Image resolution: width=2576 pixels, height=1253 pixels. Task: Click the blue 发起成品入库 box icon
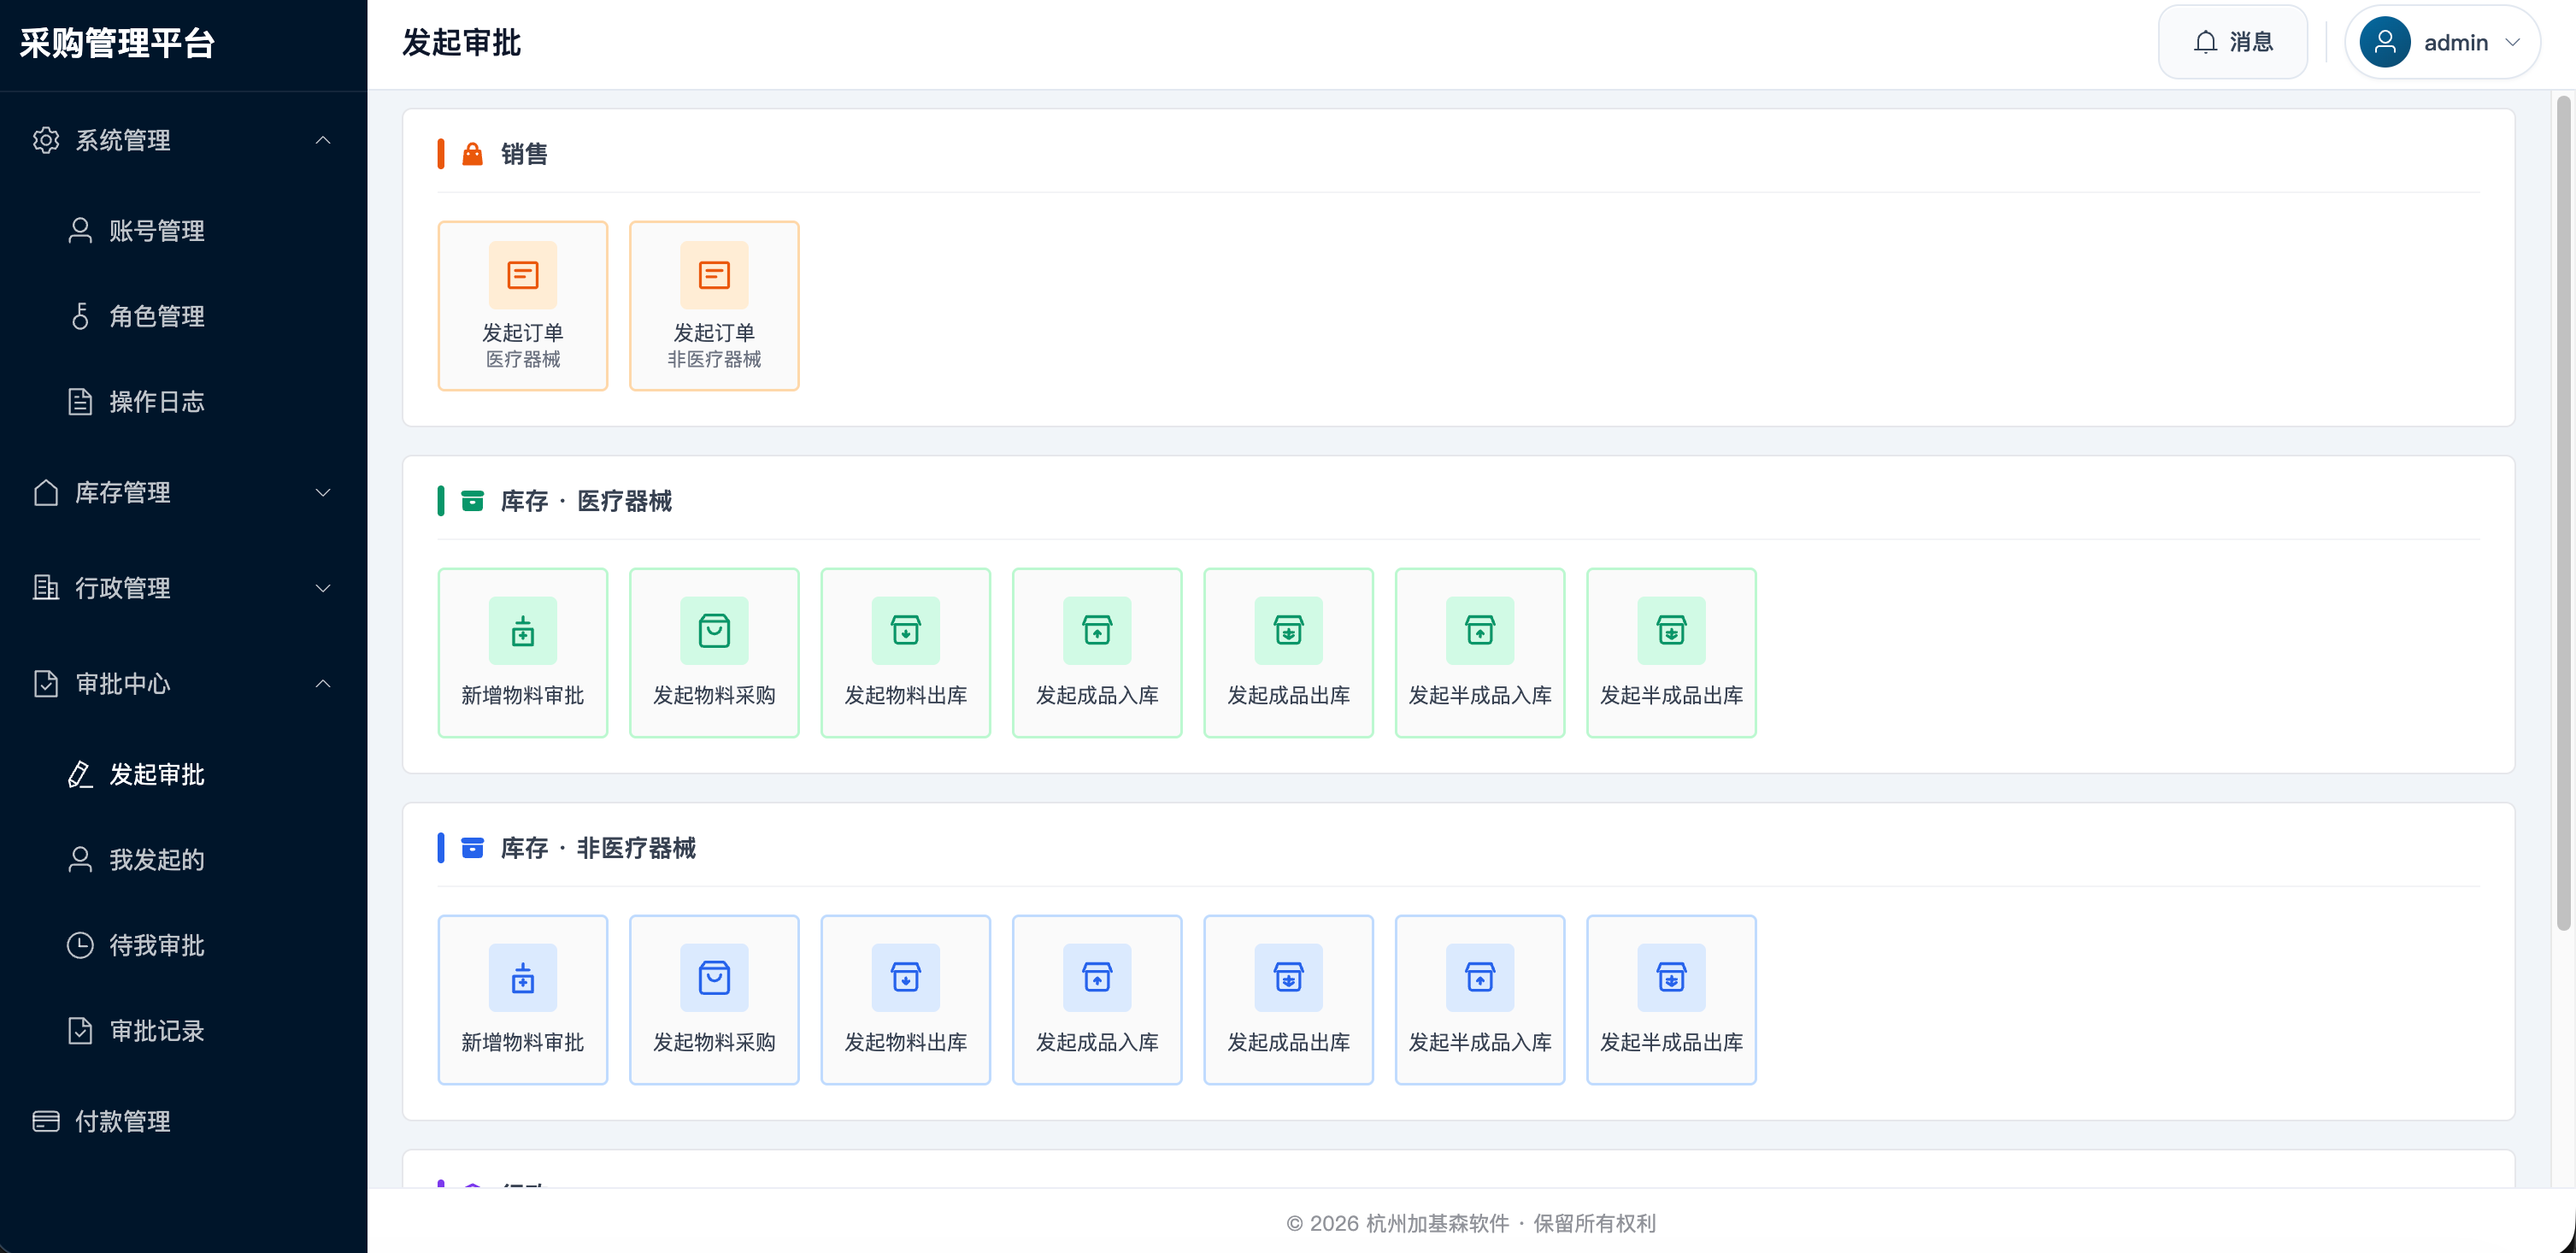coord(1097,978)
